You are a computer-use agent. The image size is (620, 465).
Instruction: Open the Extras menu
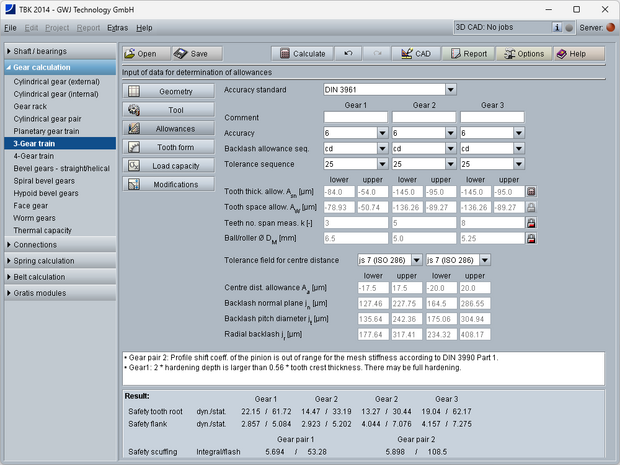click(x=117, y=27)
